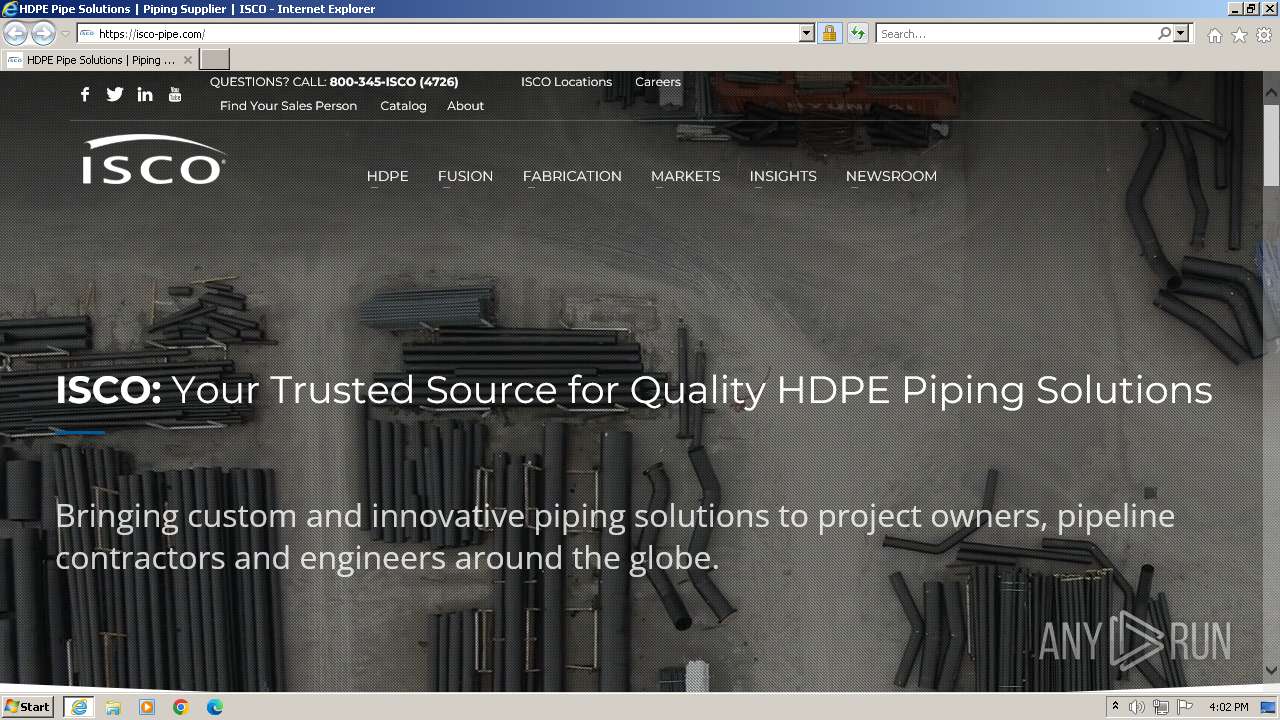Open the FABRICATION menu
The width and height of the screenshot is (1280, 720).
572,176
